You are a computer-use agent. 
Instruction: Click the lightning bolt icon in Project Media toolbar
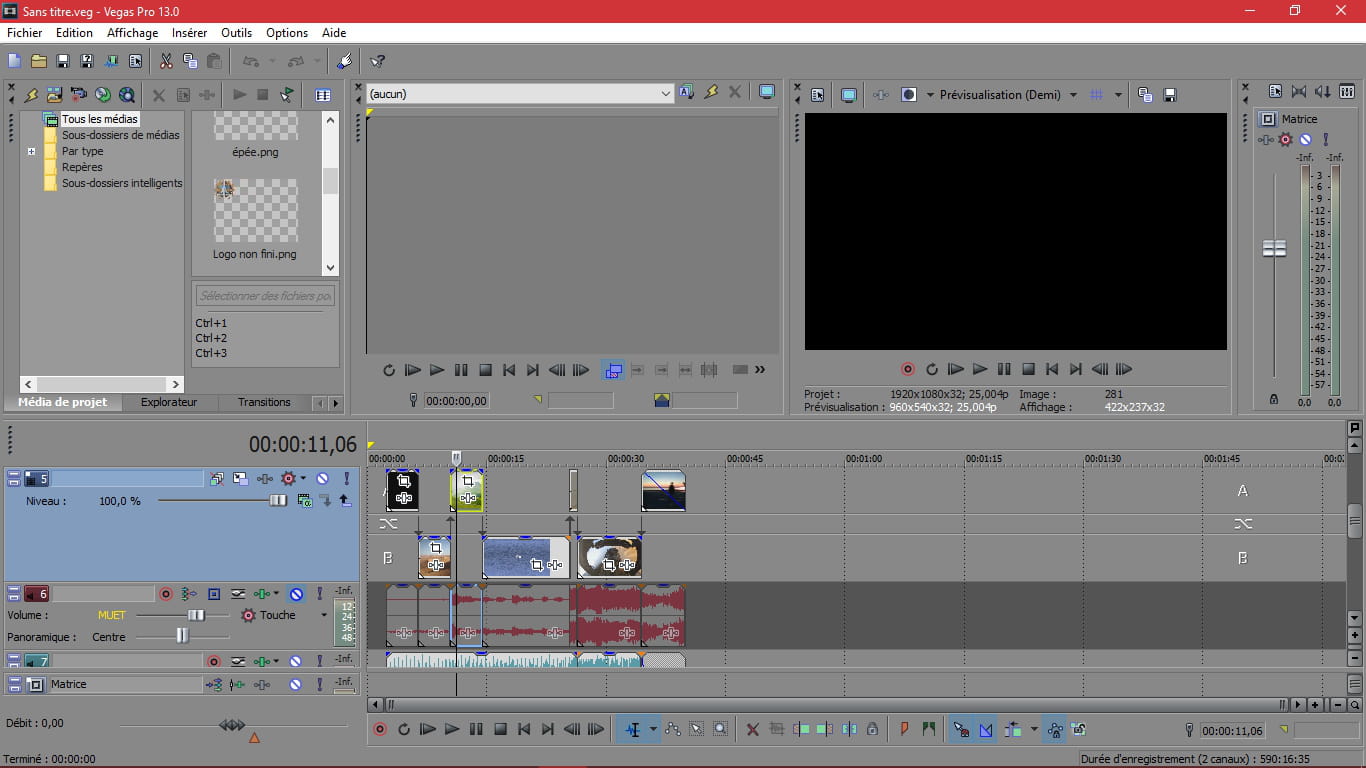point(31,95)
